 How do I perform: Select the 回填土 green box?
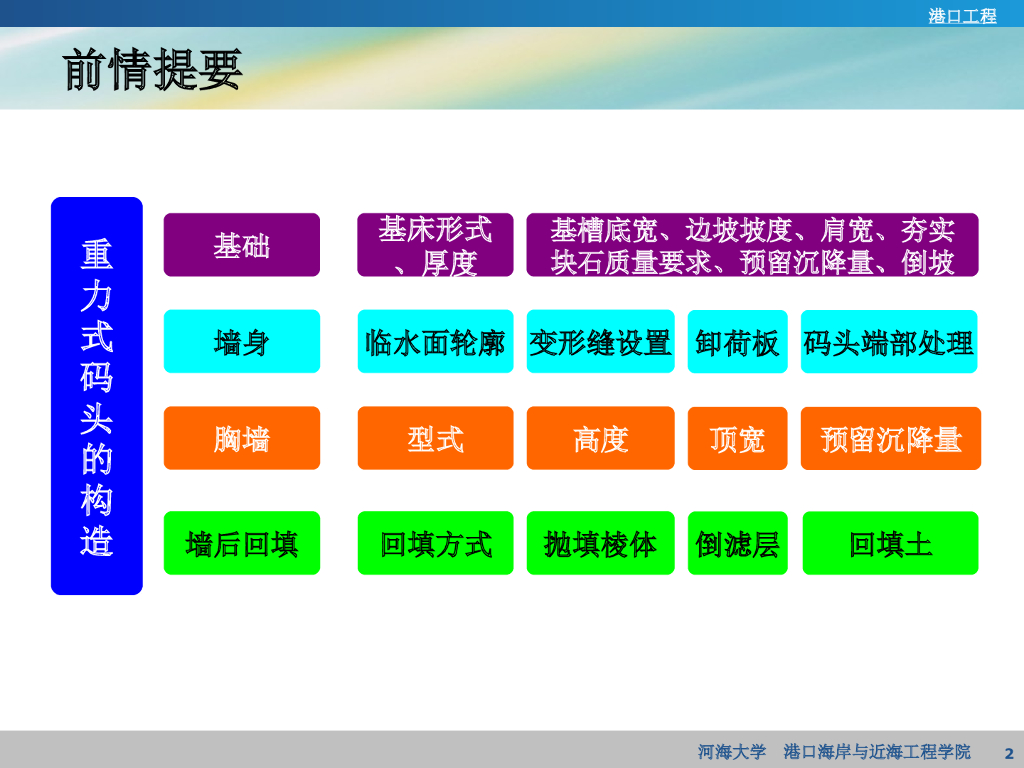(x=890, y=543)
